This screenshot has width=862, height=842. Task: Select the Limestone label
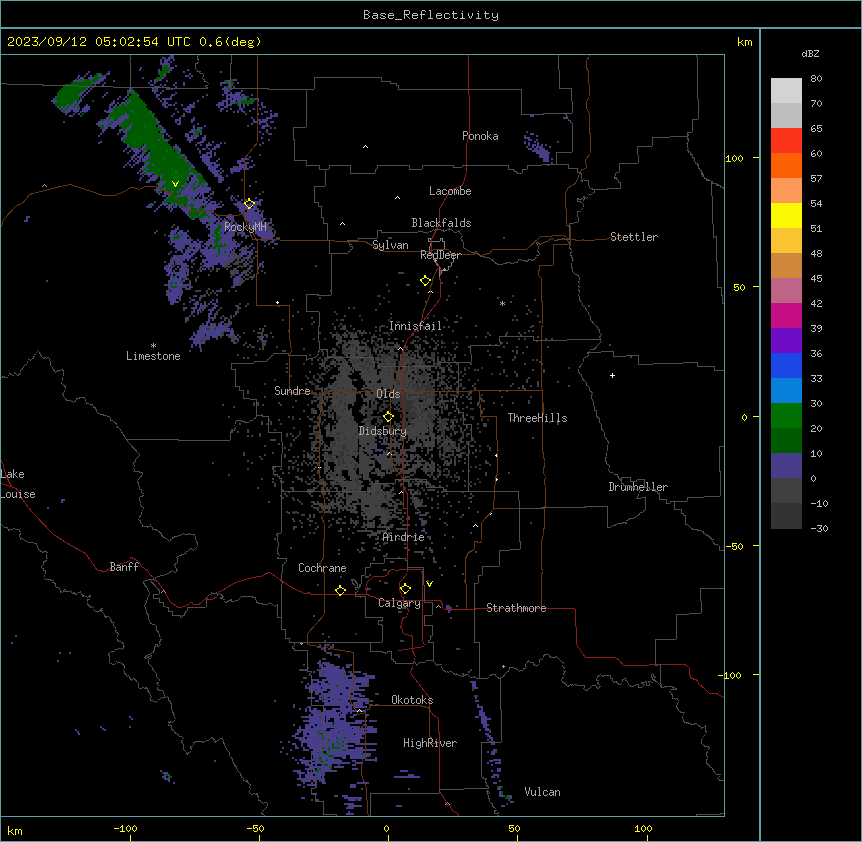tap(153, 356)
